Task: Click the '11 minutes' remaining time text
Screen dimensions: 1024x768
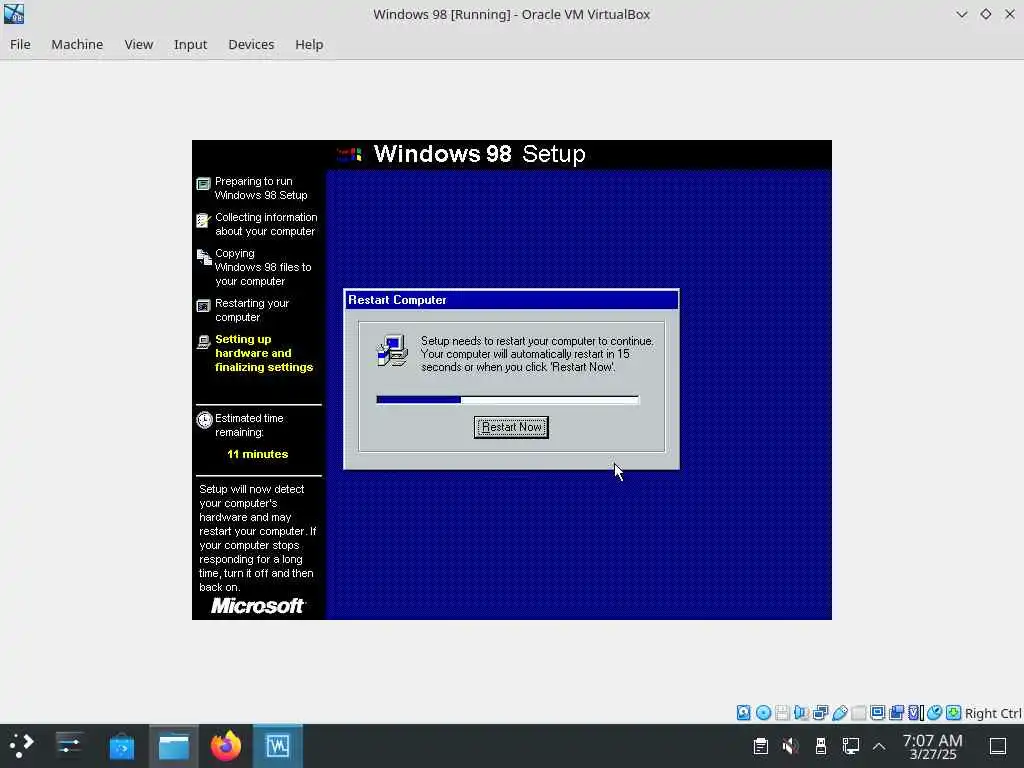Action: [257, 454]
